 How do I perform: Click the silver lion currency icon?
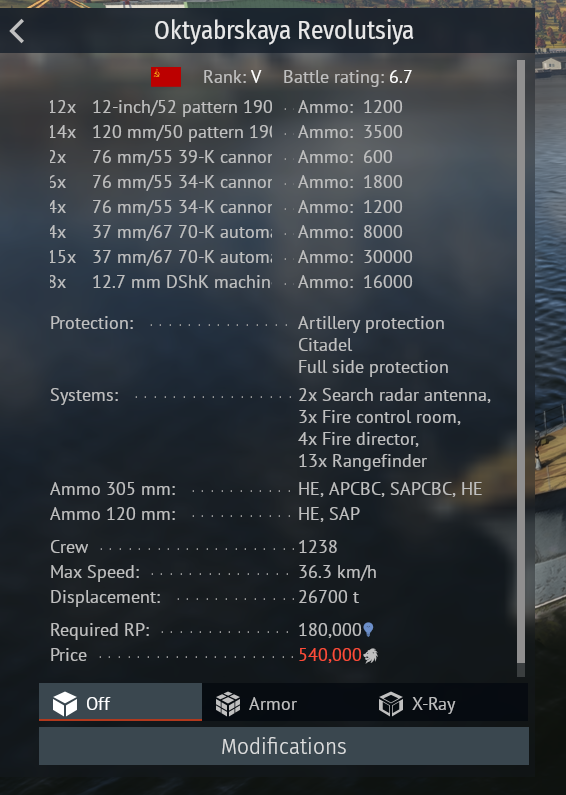[x=370, y=656]
